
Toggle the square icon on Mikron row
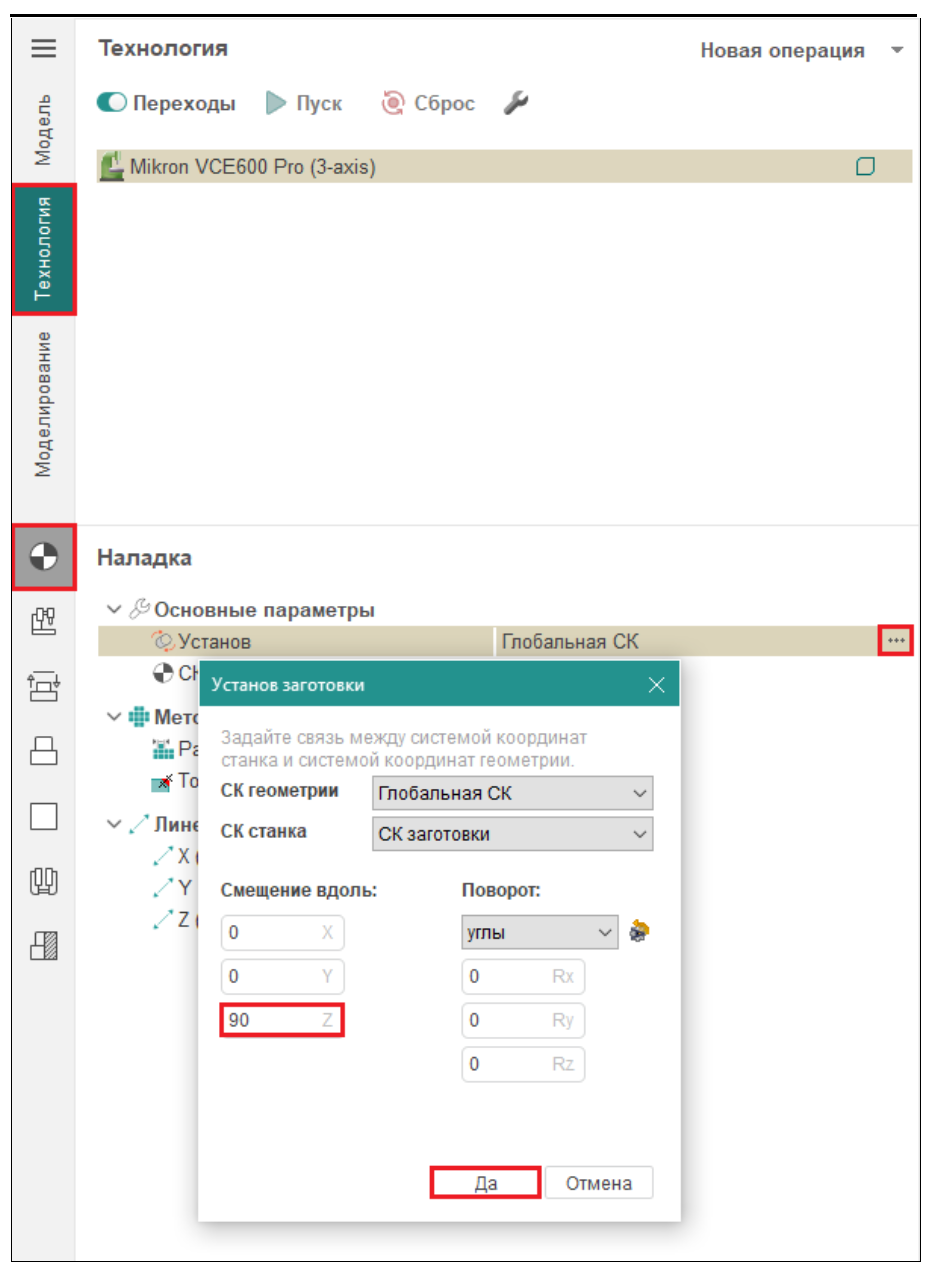pos(866,167)
